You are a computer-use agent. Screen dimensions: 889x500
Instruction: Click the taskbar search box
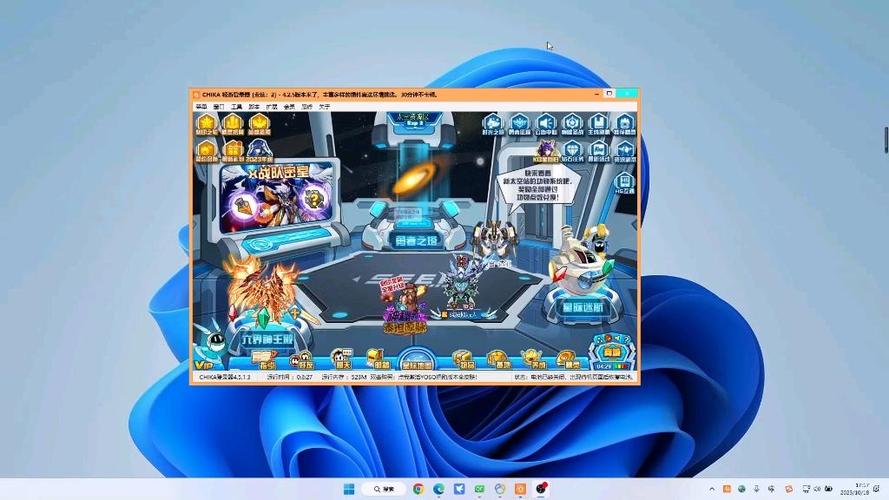[x=385, y=489]
